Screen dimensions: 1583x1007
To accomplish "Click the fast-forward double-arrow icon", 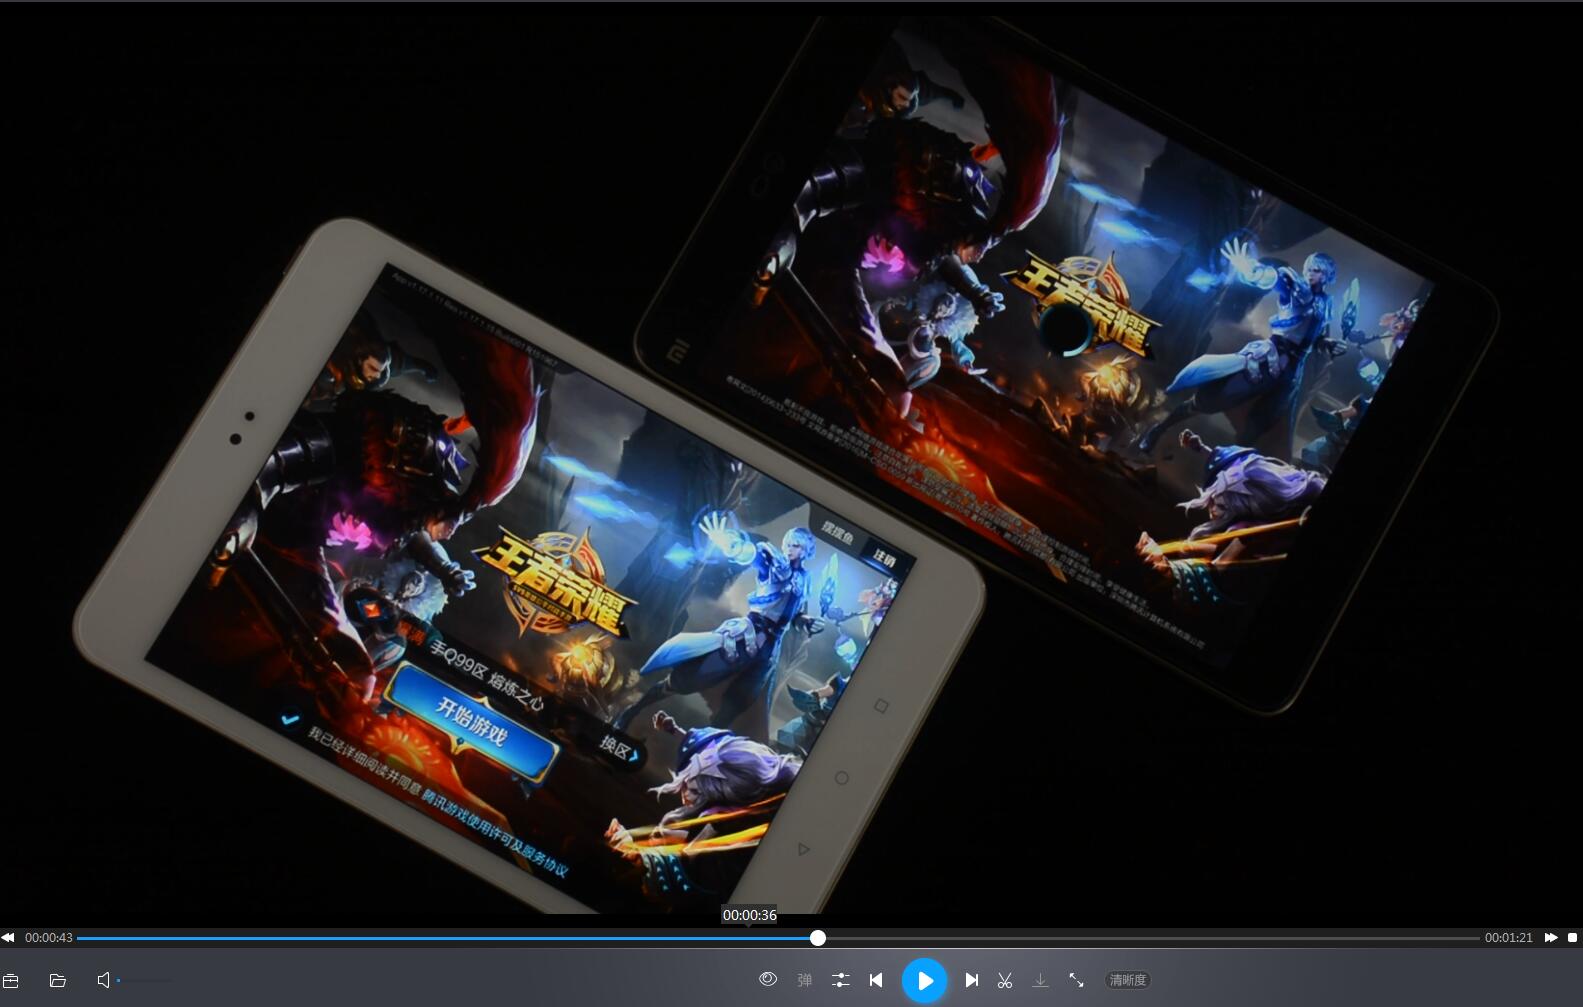I will tap(1551, 938).
